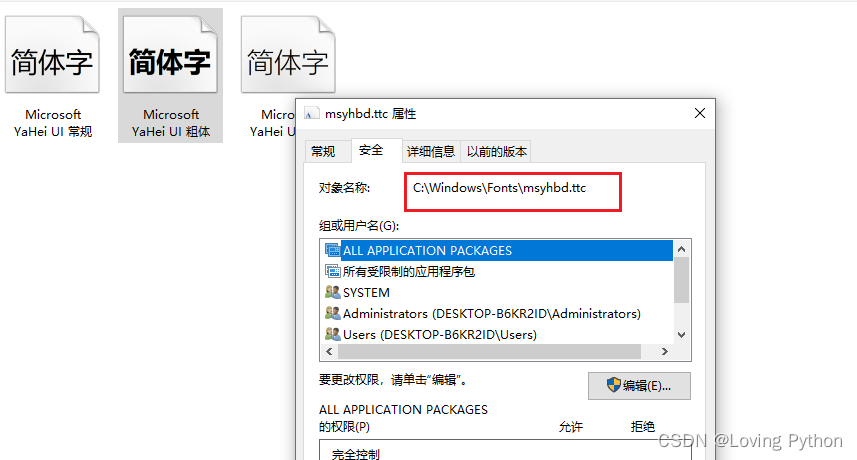This screenshot has height=460, width=857.
Task: Click the object path C:\Windows\Fonts\msyhbd.ttc
Action: pos(500,188)
